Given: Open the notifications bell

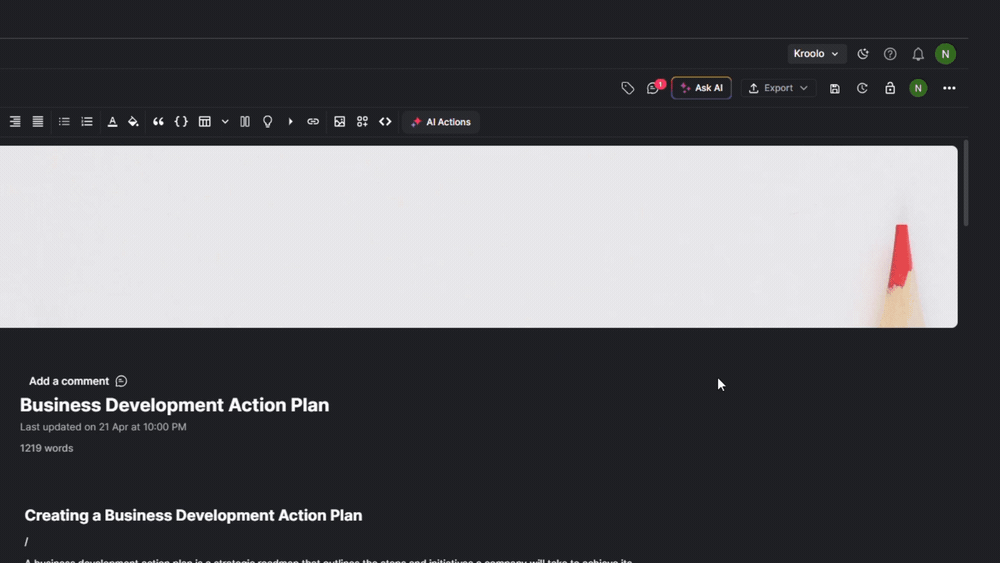Looking at the screenshot, I should [918, 54].
